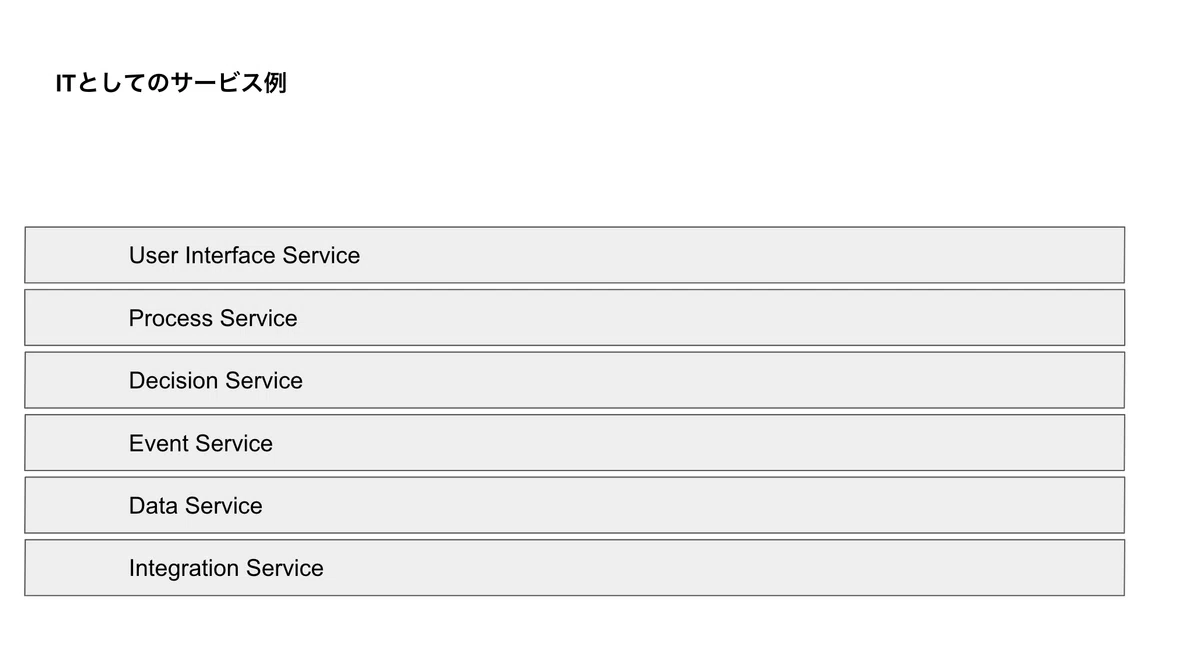The height and width of the screenshot is (672, 1200).
Task: Click the word "Process"
Action: pyautogui.click(x=171, y=318)
